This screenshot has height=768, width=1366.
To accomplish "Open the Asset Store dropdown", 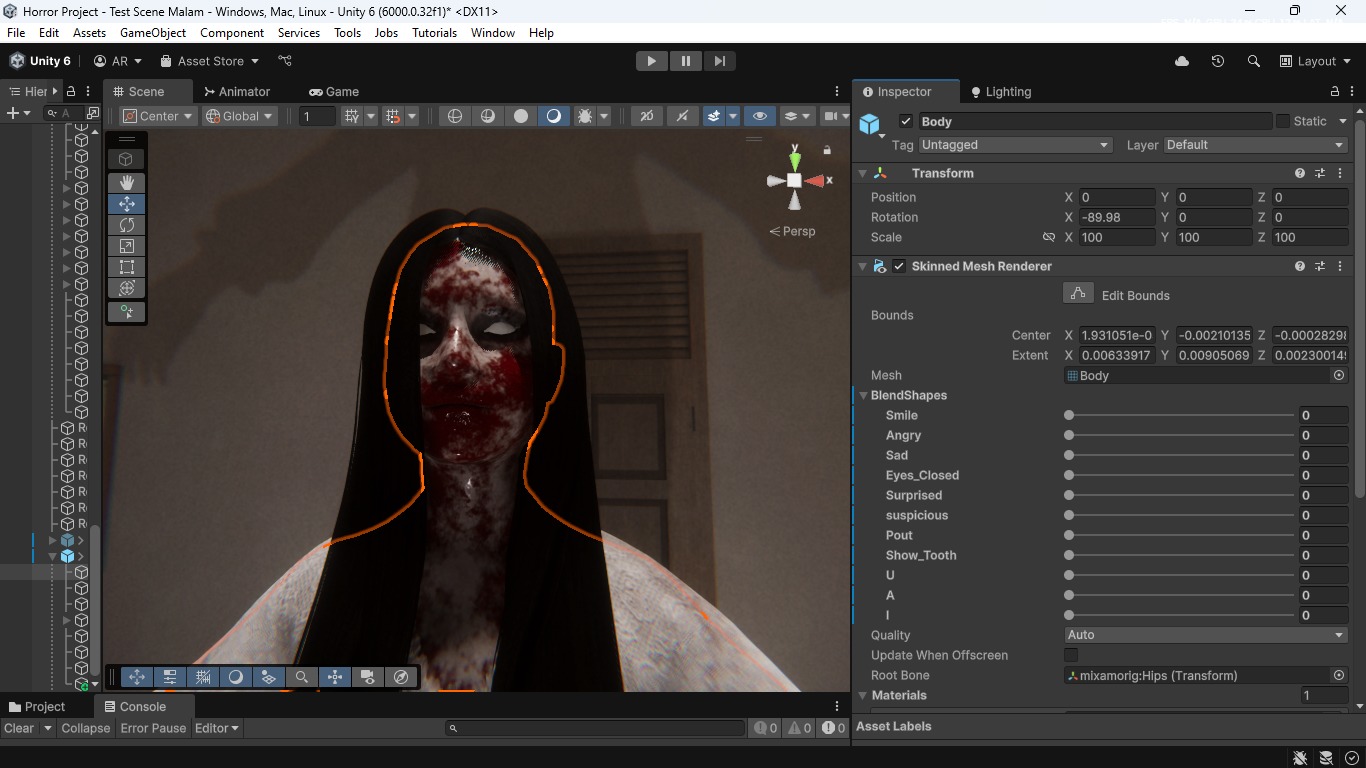I will 209,61.
